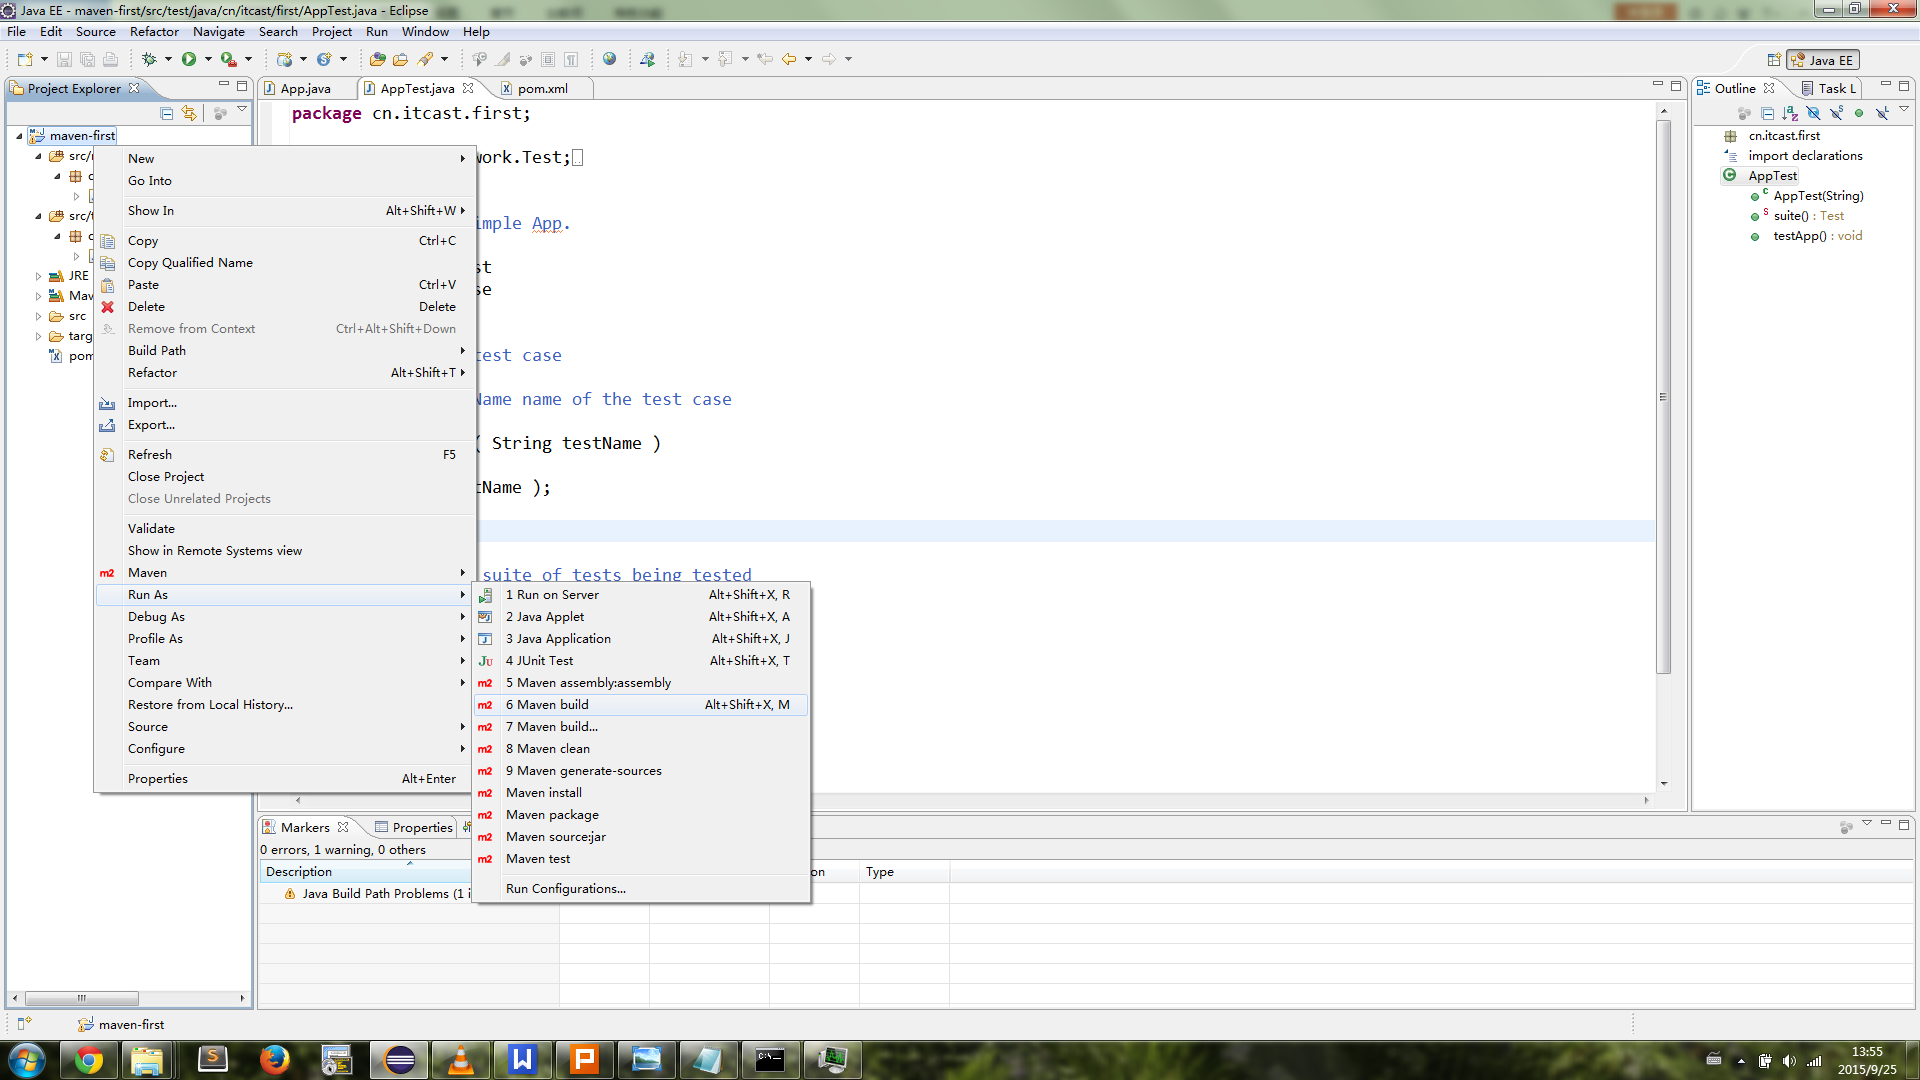Collapse the maven-first project tree node
The width and height of the screenshot is (1920, 1080).
coord(19,136)
